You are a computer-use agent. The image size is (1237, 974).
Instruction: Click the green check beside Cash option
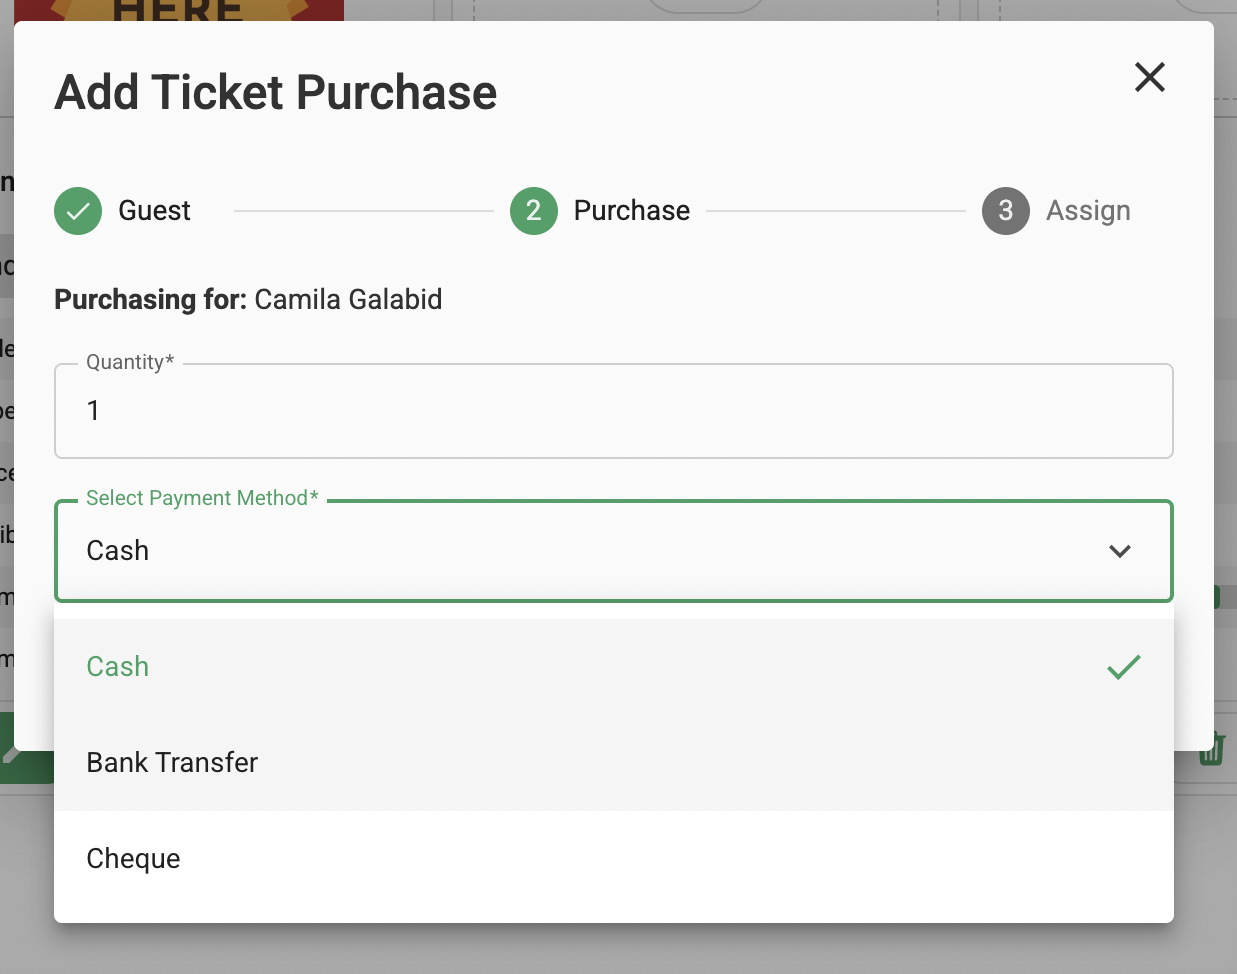pyautogui.click(x=1124, y=667)
